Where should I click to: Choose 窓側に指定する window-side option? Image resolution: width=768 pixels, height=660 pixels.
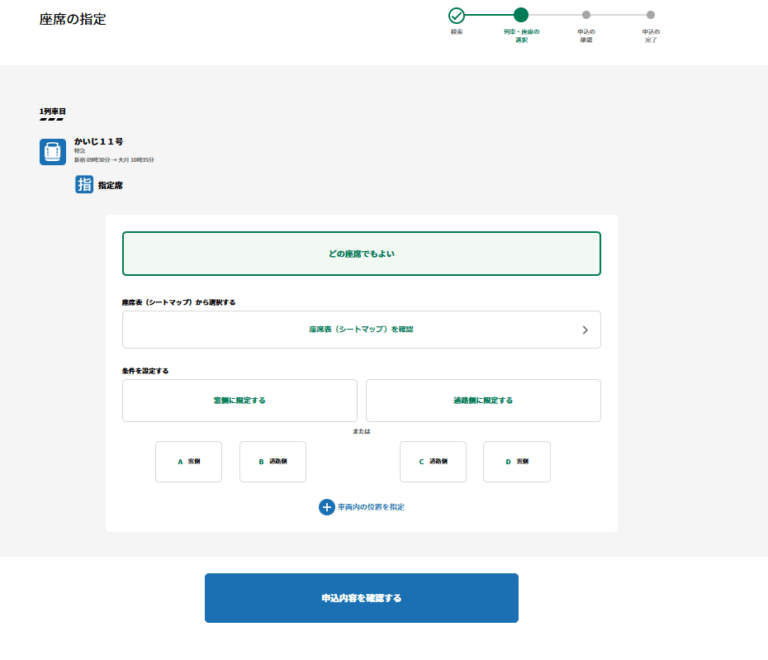[239, 400]
